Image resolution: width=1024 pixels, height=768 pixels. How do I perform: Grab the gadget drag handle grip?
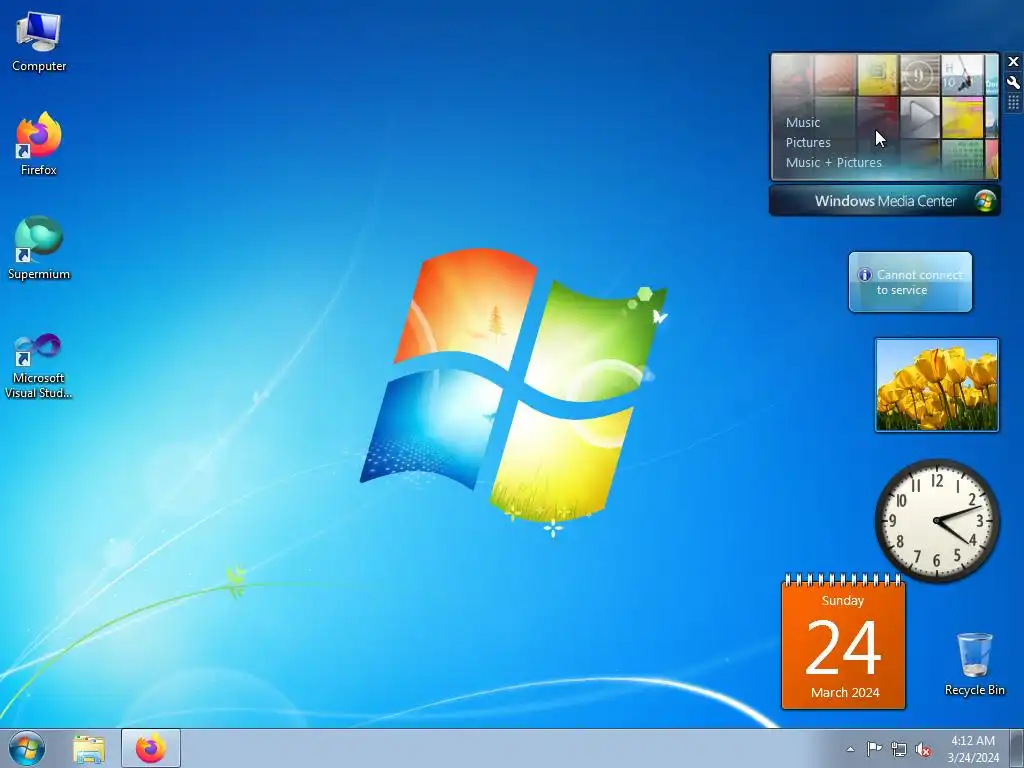pos(1014,103)
